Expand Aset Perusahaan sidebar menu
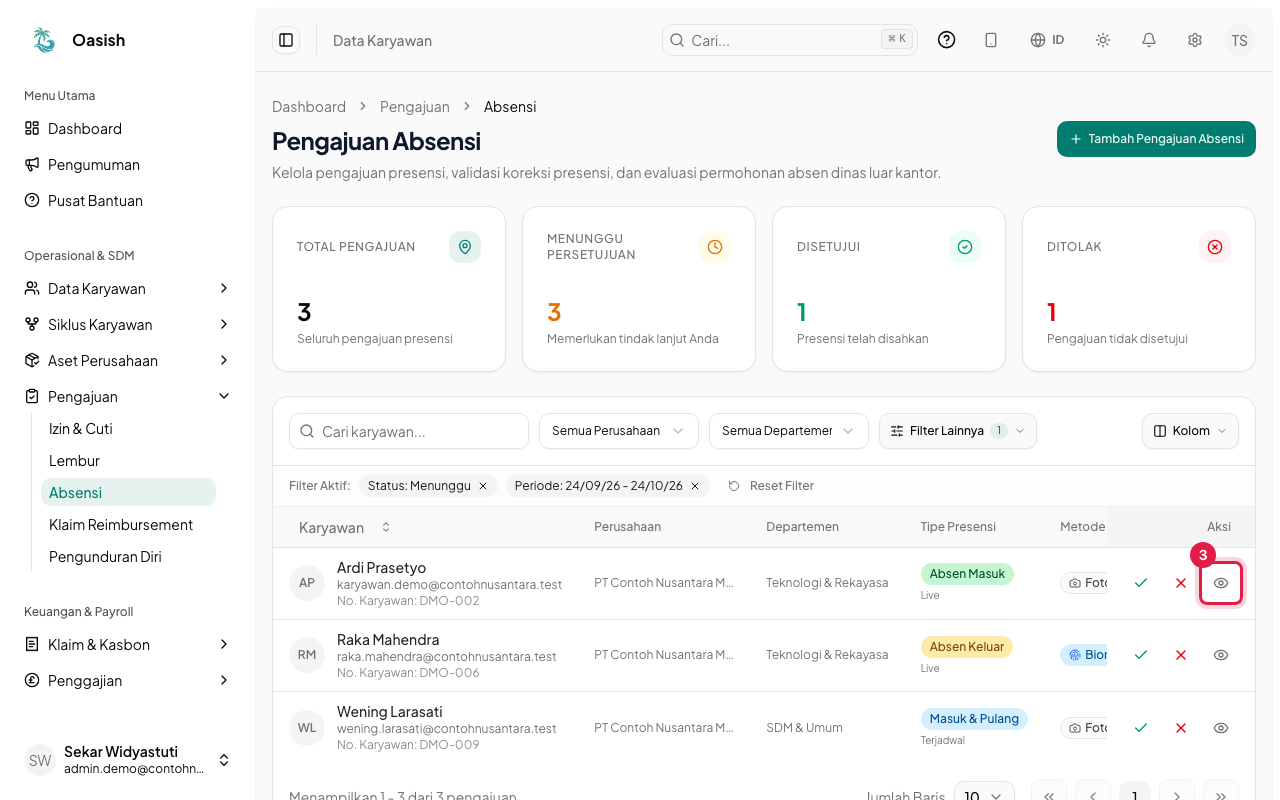 (x=128, y=361)
